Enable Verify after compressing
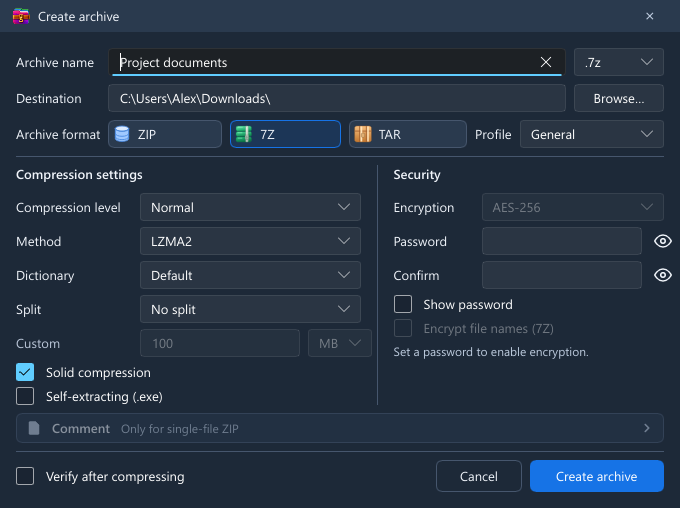680x508 pixels. (x=25, y=476)
